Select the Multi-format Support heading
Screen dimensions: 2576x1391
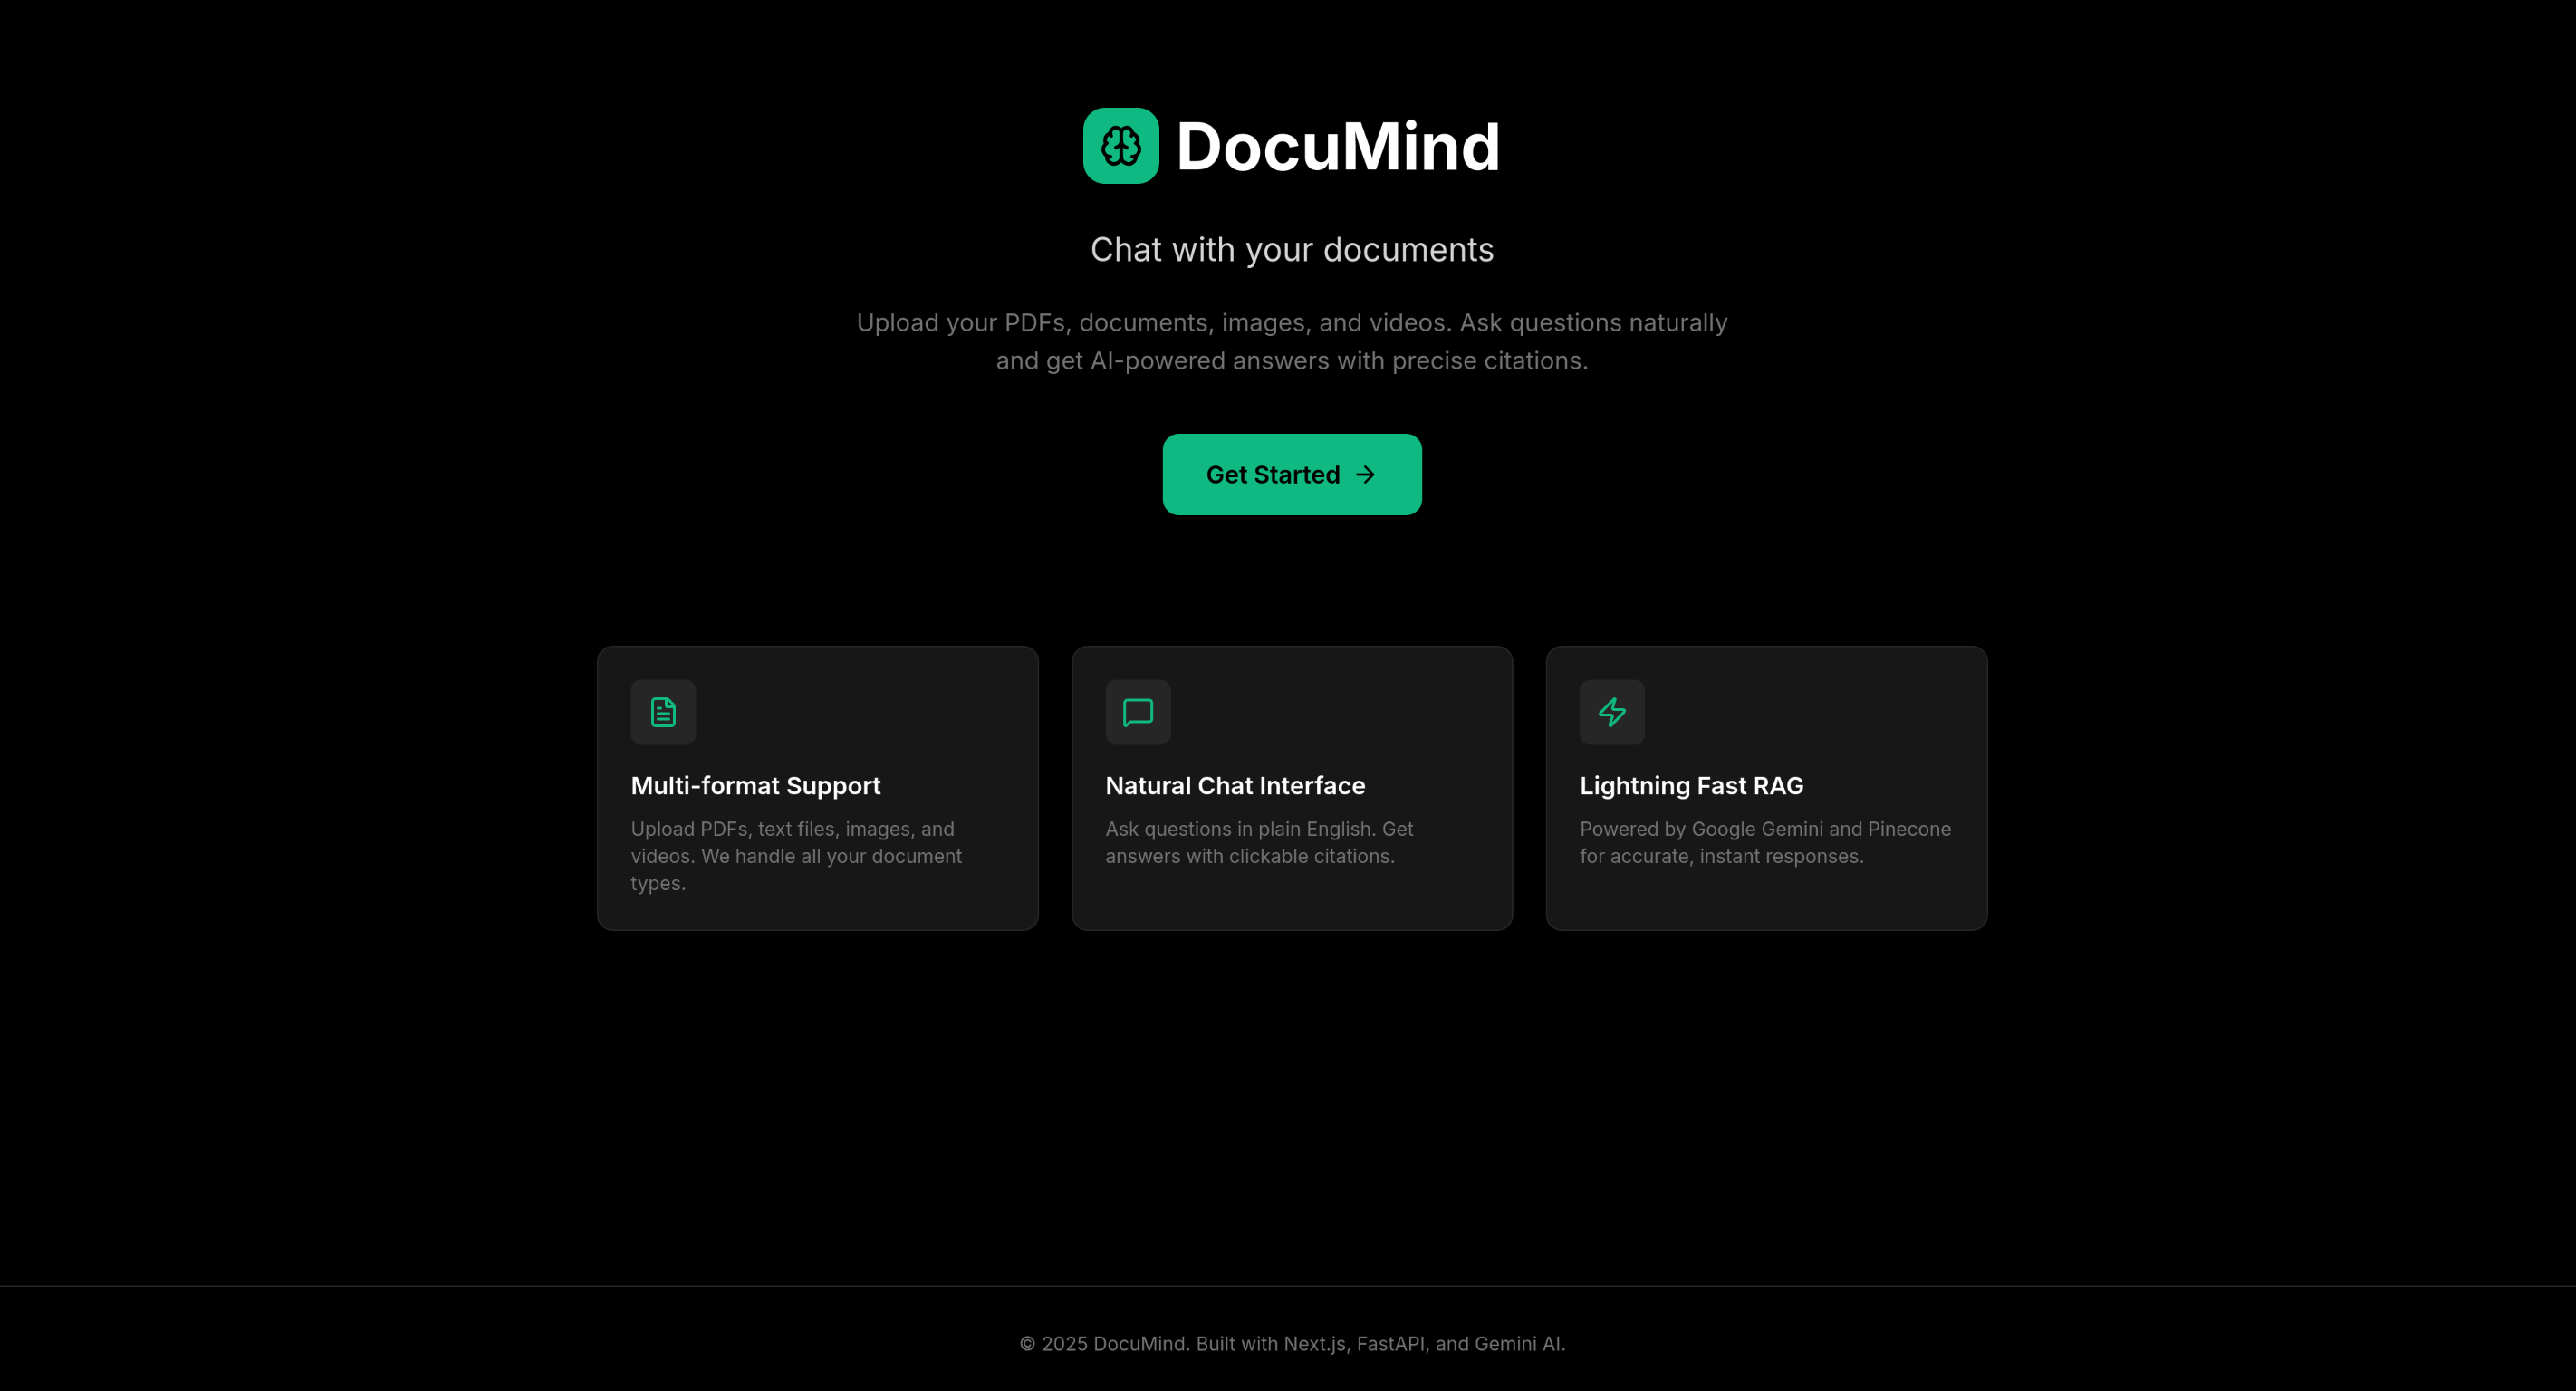[755, 786]
